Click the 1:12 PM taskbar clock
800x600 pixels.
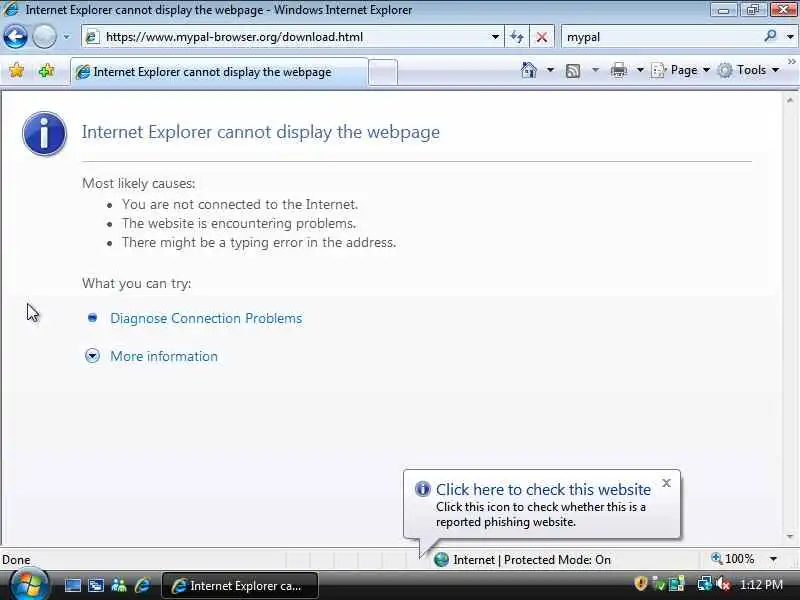[x=762, y=585]
